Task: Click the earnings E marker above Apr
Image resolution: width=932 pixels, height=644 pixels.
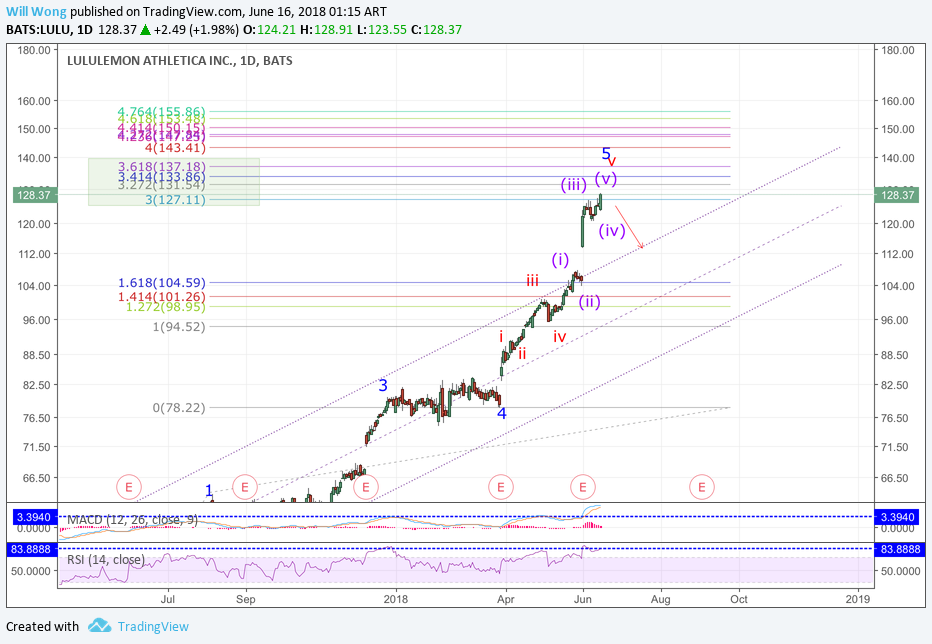Action: coord(500,487)
